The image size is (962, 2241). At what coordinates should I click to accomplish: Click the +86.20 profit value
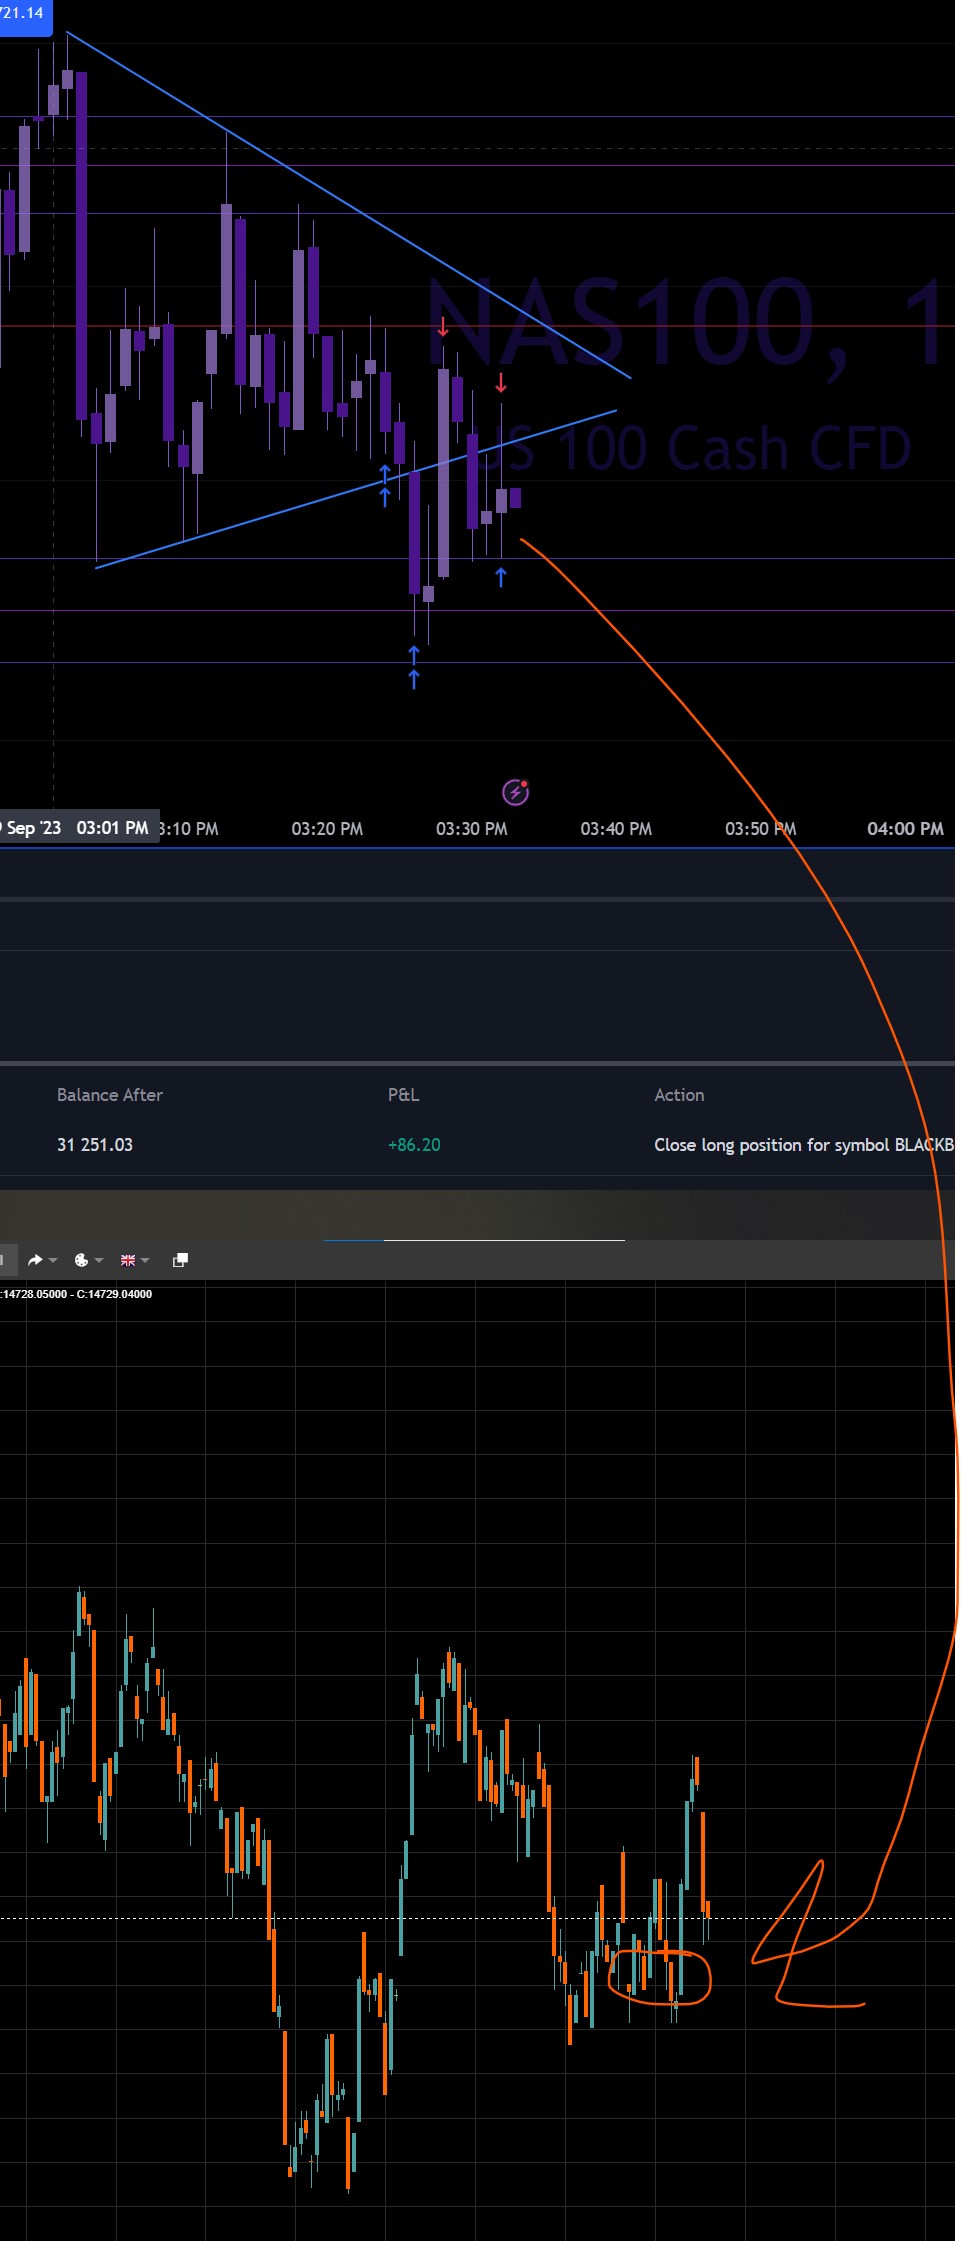[x=414, y=1145]
